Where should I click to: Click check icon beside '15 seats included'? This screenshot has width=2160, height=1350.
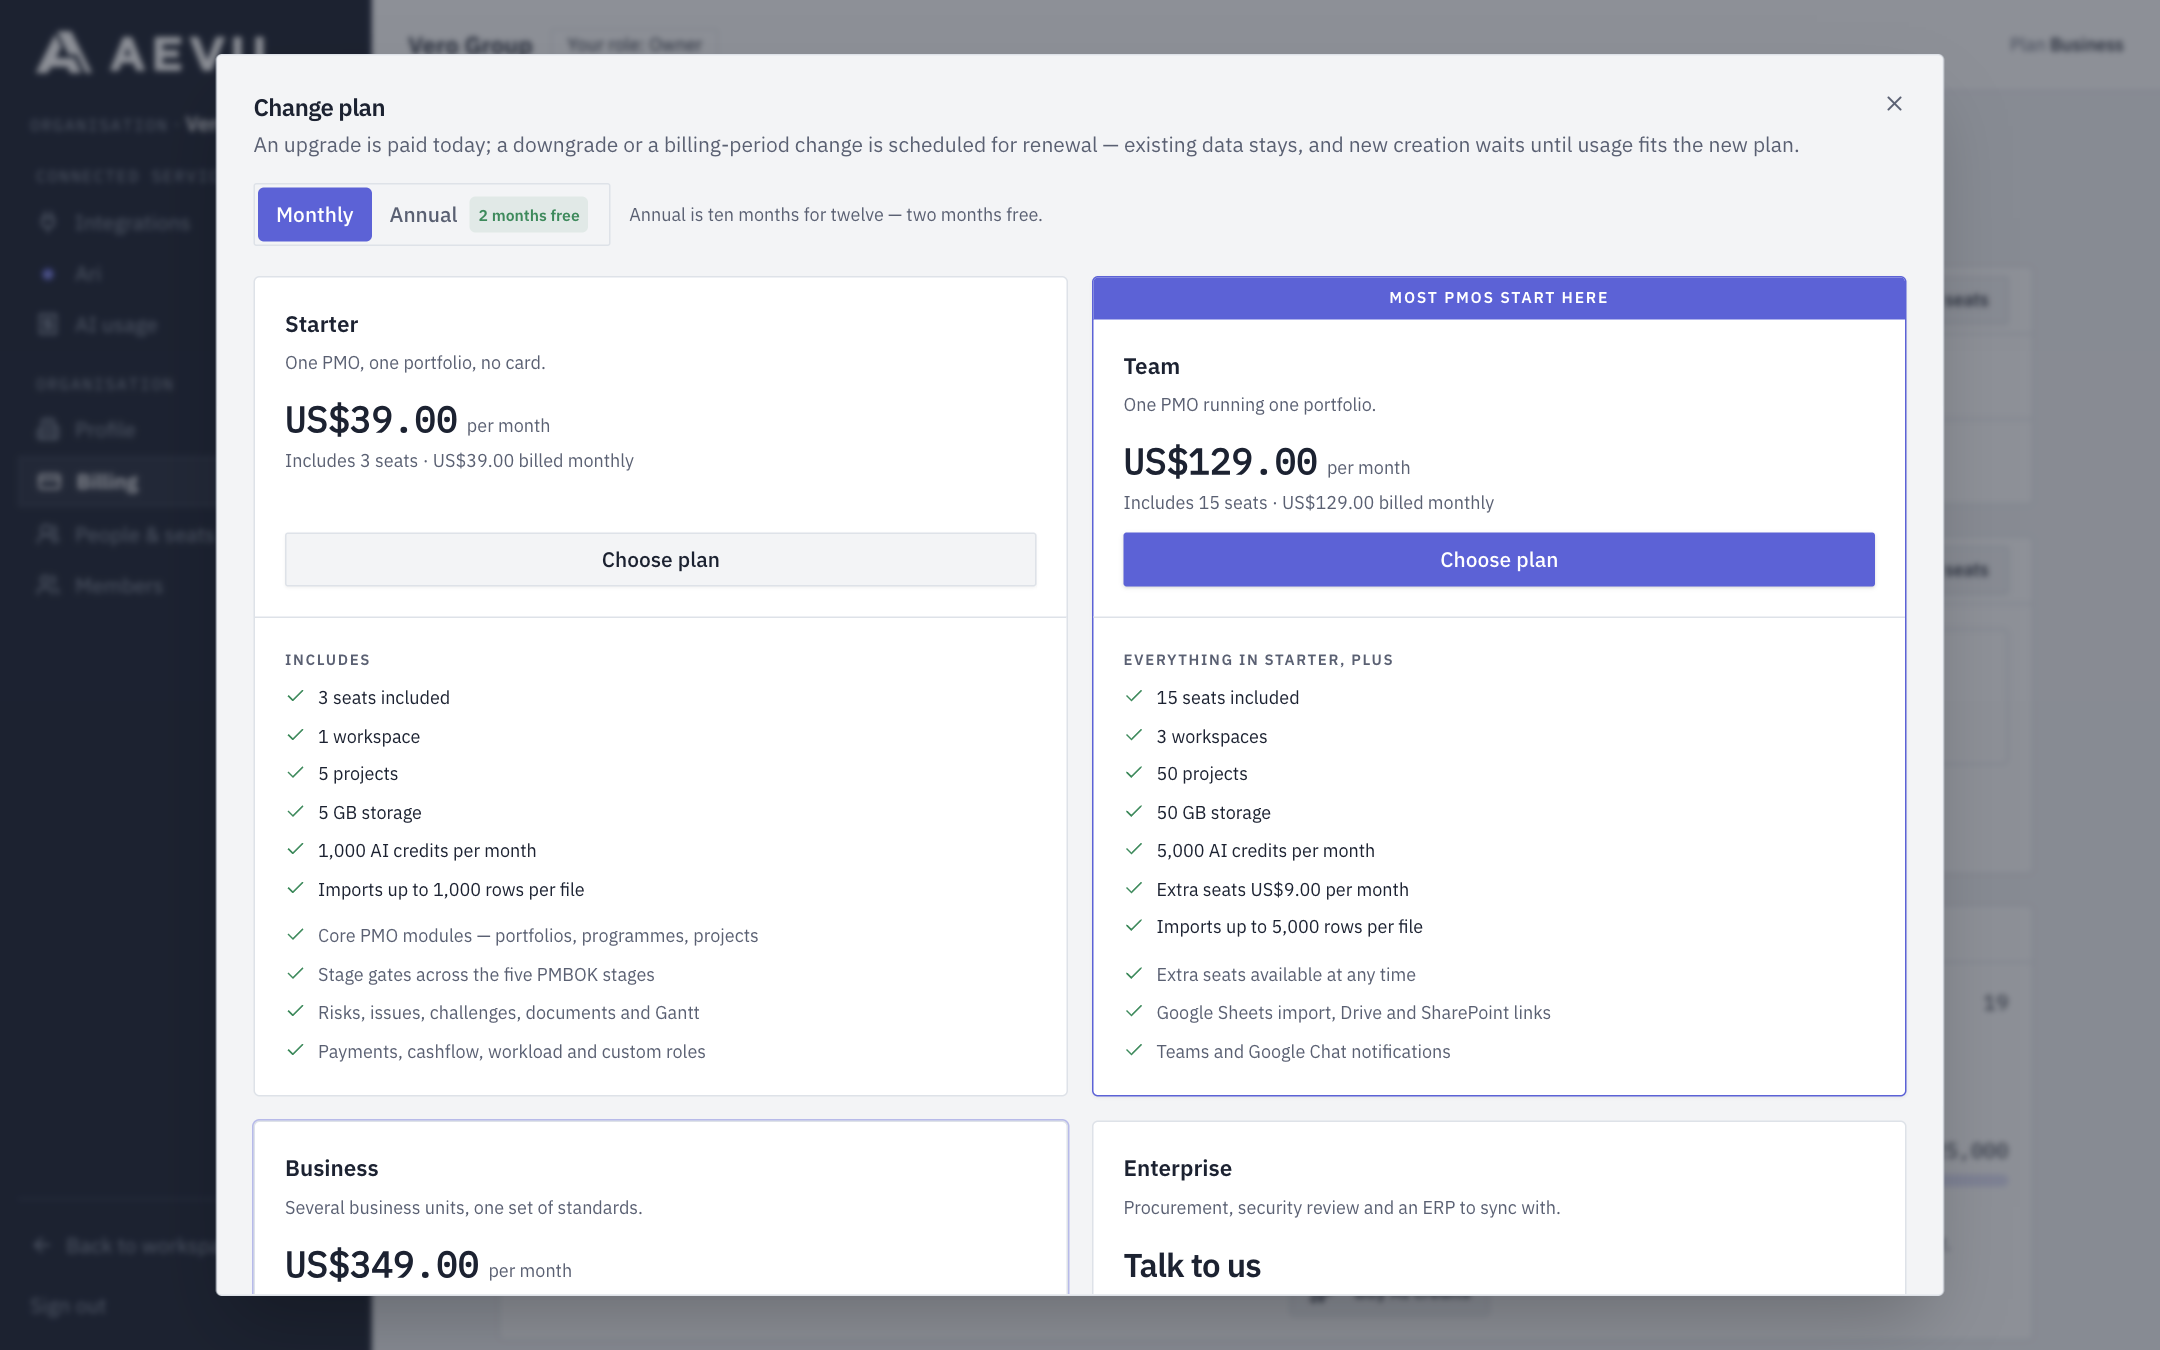[1133, 697]
